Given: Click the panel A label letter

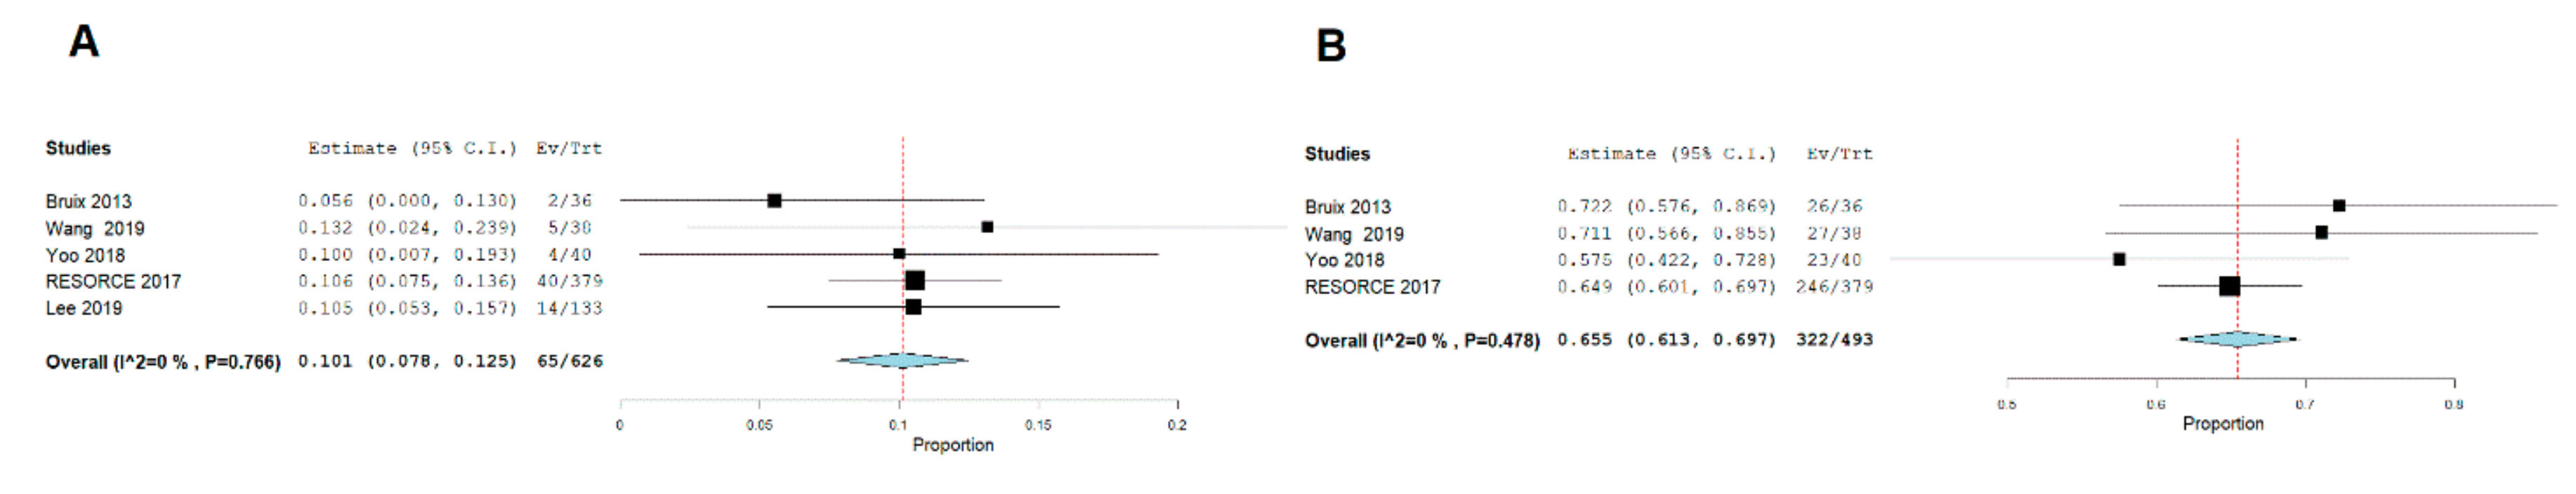Looking at the screenshot, I should (x=84, y=42).
